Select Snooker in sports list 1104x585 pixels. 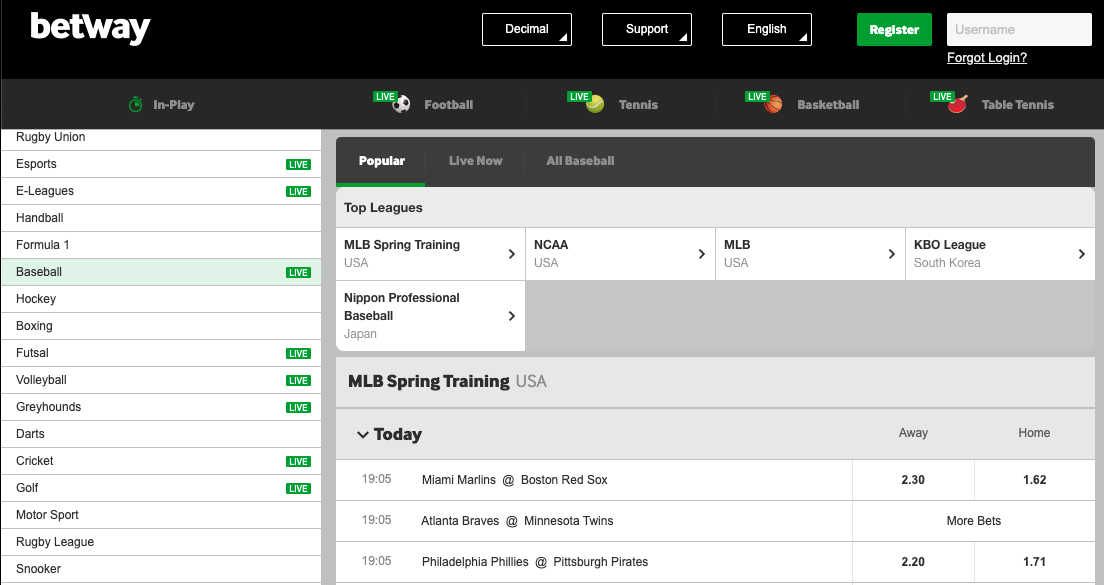tap(161, 569)
